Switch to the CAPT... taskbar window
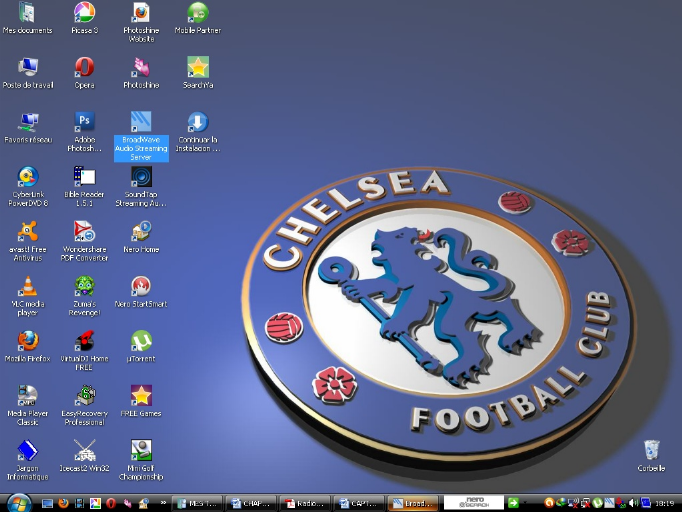 pos(359,503)
